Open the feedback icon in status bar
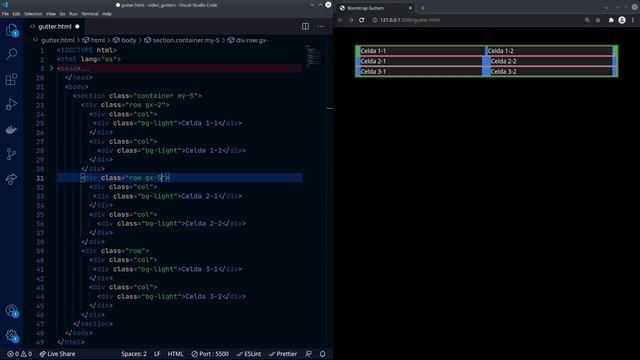 click(x=309, y=354)
